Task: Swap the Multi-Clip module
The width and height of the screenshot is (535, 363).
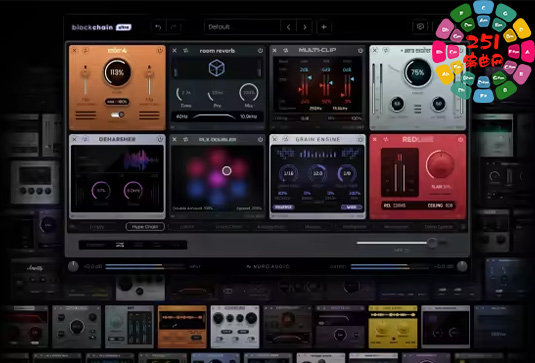Action: [286, 50]
